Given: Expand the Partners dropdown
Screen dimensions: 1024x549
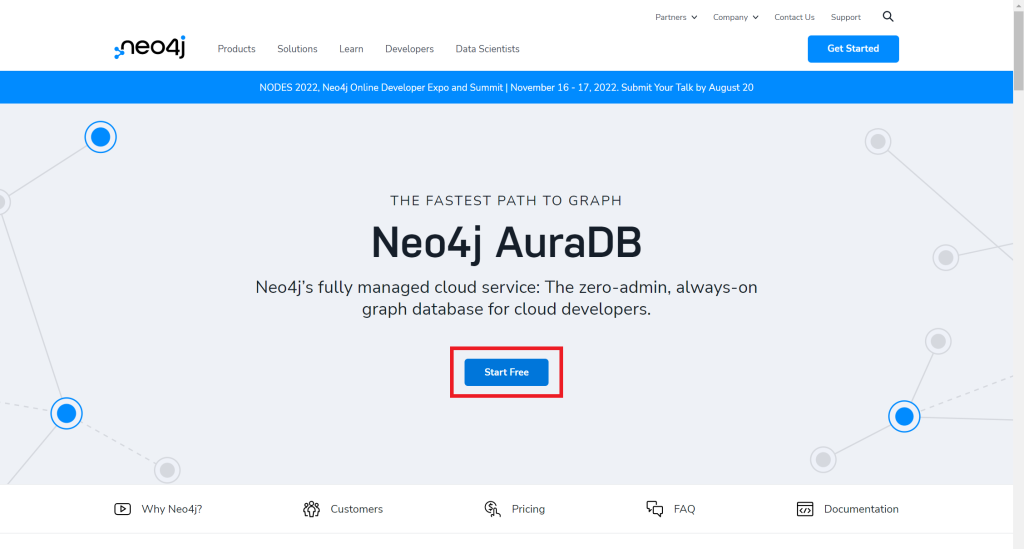Looking at the screenshot, I should pyautogui.click(x=676, y=17).
